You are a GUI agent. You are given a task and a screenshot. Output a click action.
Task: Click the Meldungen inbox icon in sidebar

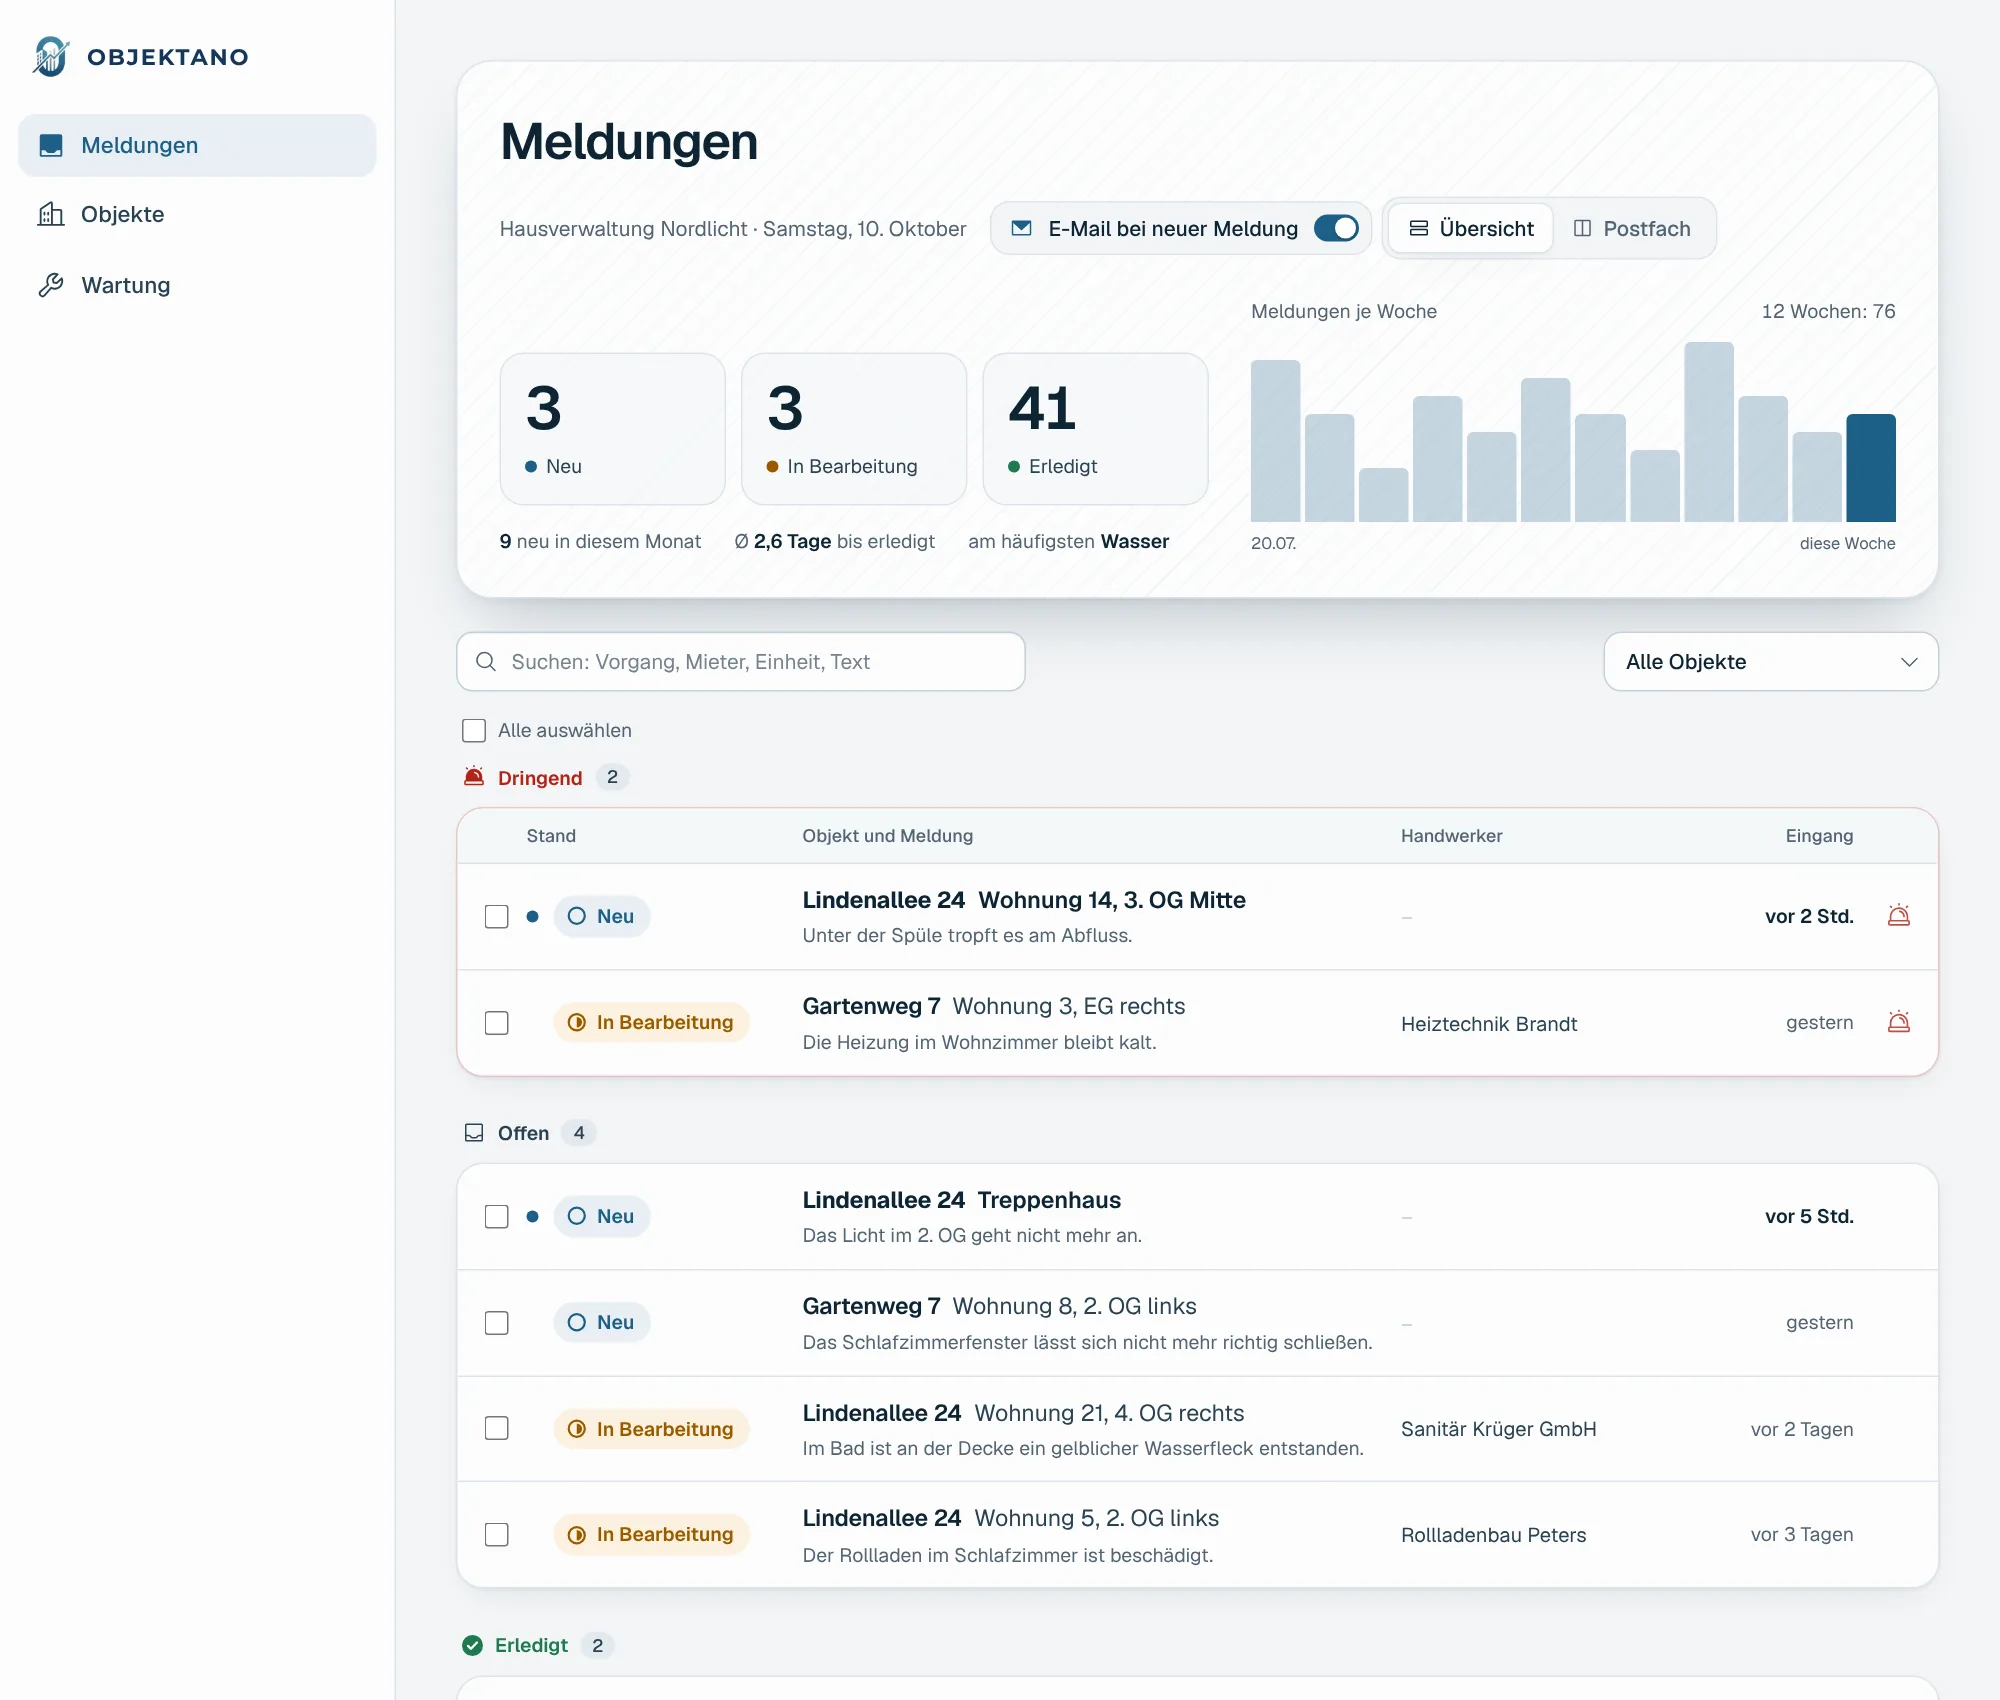51,146
